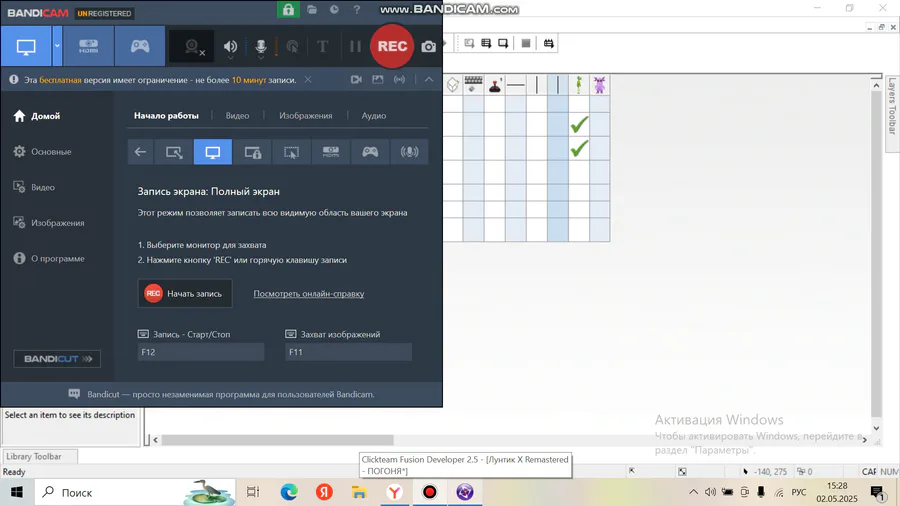Open О программе in sidebar
This screenshot has height=506, width=900.
point(49,258)
